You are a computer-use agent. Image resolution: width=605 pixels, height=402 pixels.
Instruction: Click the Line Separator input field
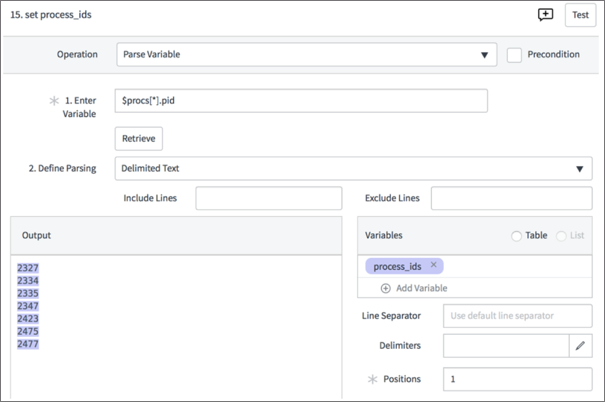pos(517,316)
